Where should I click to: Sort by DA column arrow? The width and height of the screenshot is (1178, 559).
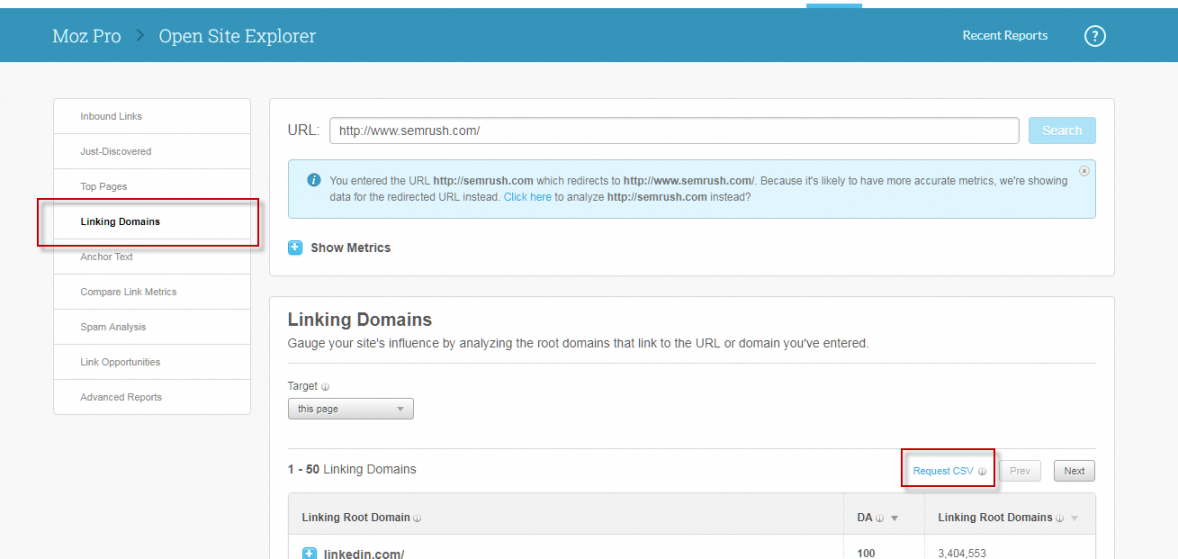click(x=894, y=518)
